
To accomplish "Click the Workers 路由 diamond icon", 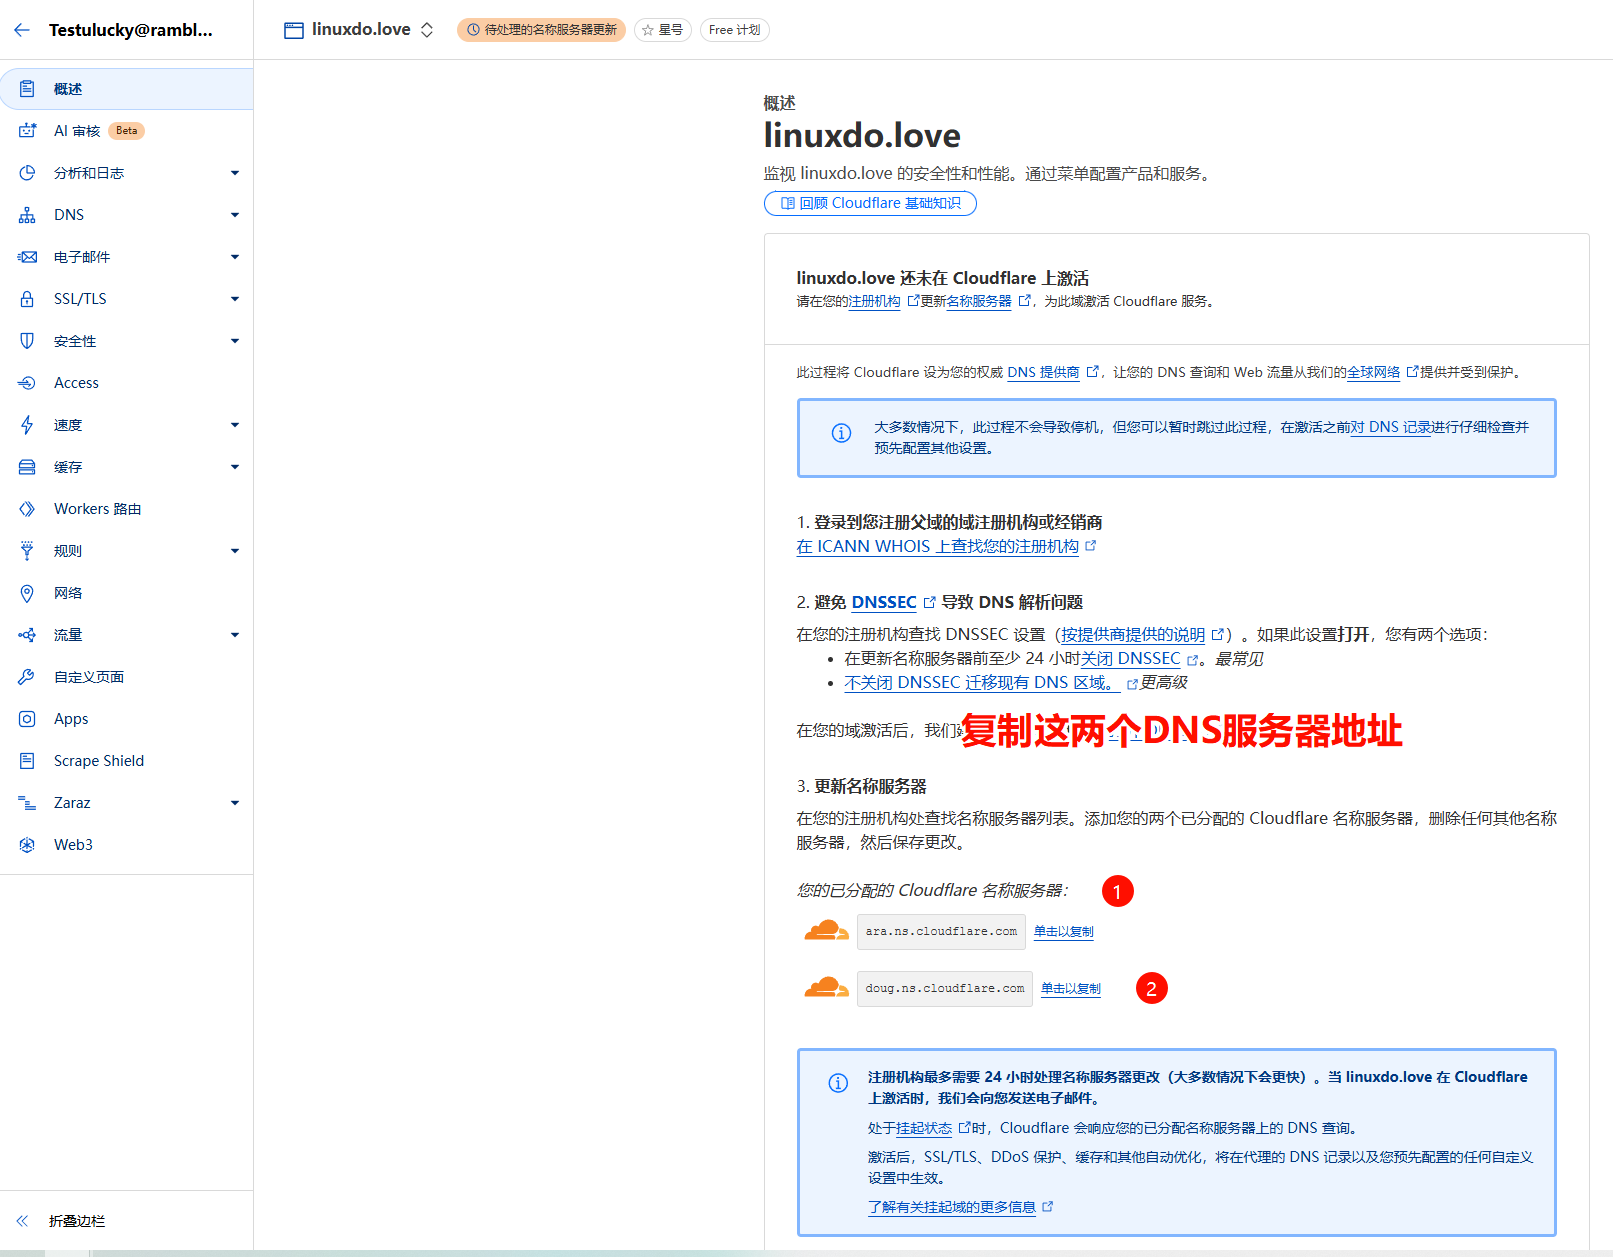I will pyautogui.click(x=27, y=509).
